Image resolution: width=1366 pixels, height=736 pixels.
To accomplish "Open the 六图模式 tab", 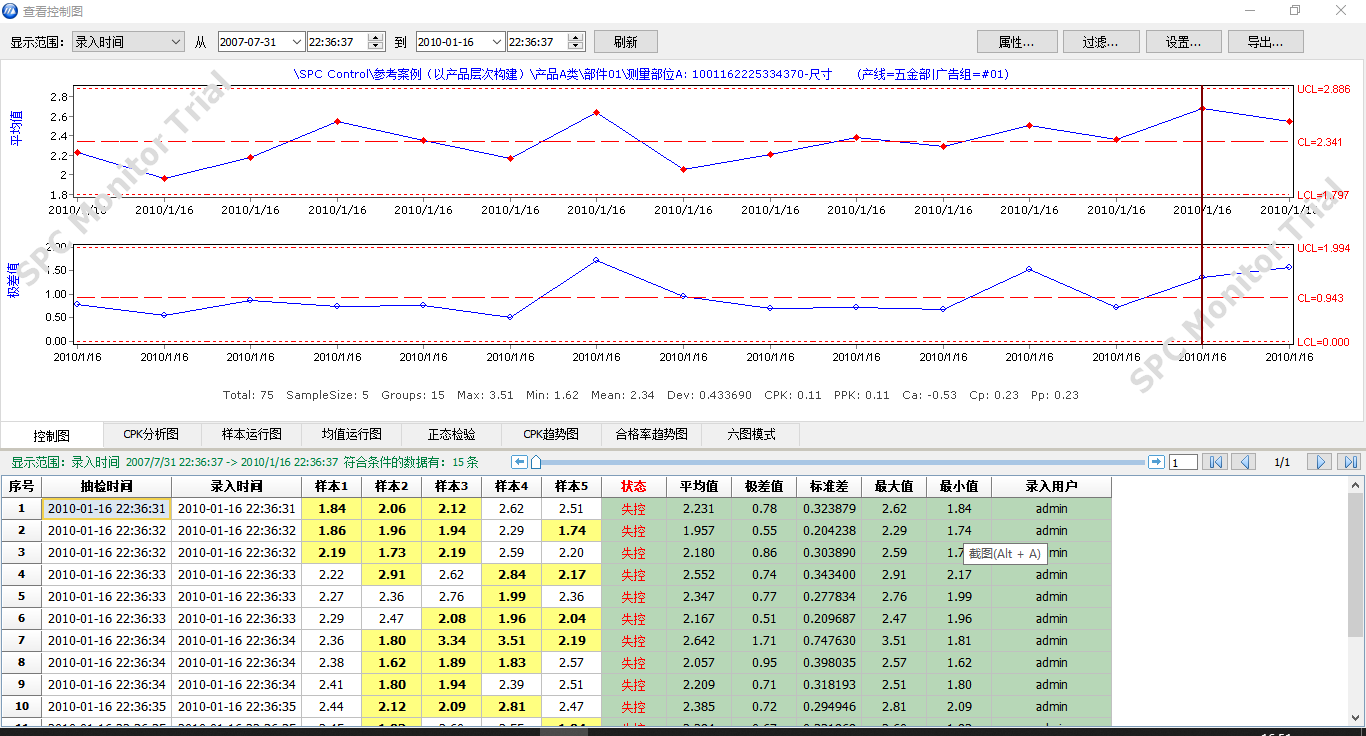I will click(x=751, y=435).
